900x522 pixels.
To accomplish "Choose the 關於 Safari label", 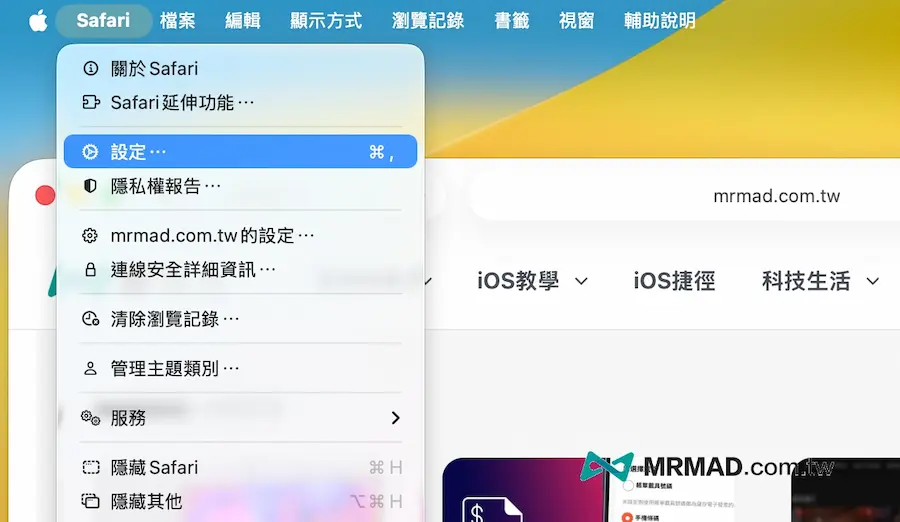I will click(154, 69).
